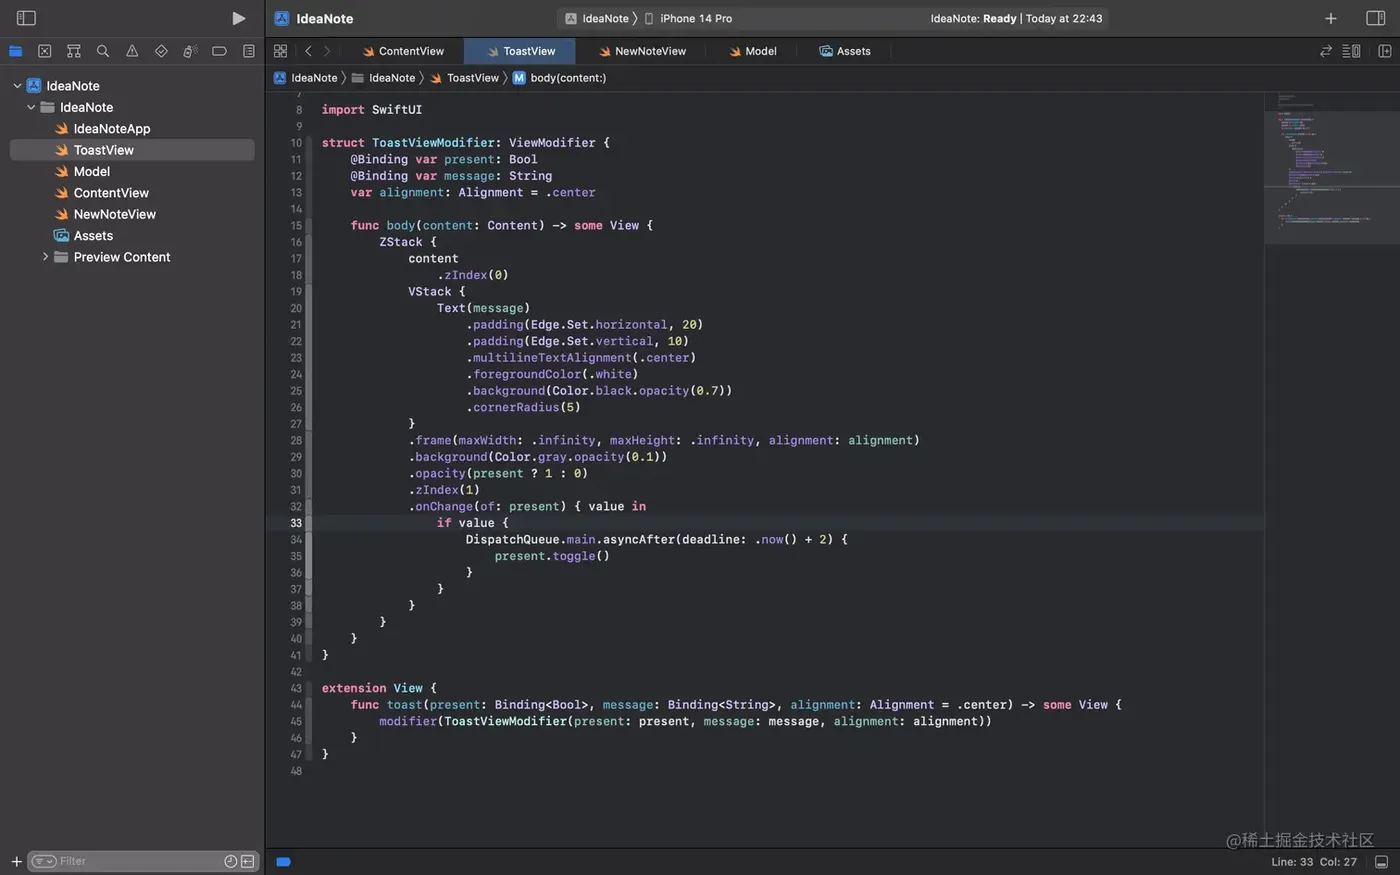Show the Source Control navigator

coord(44,51)
